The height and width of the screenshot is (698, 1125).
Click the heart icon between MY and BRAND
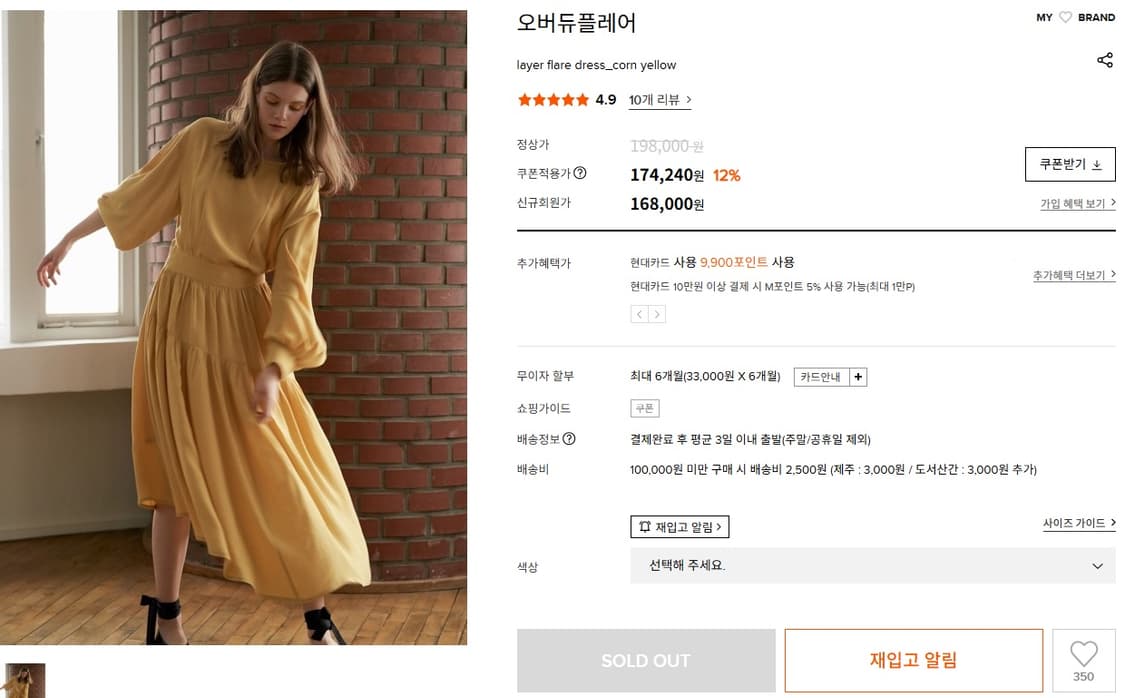(x=1065, y=17)
